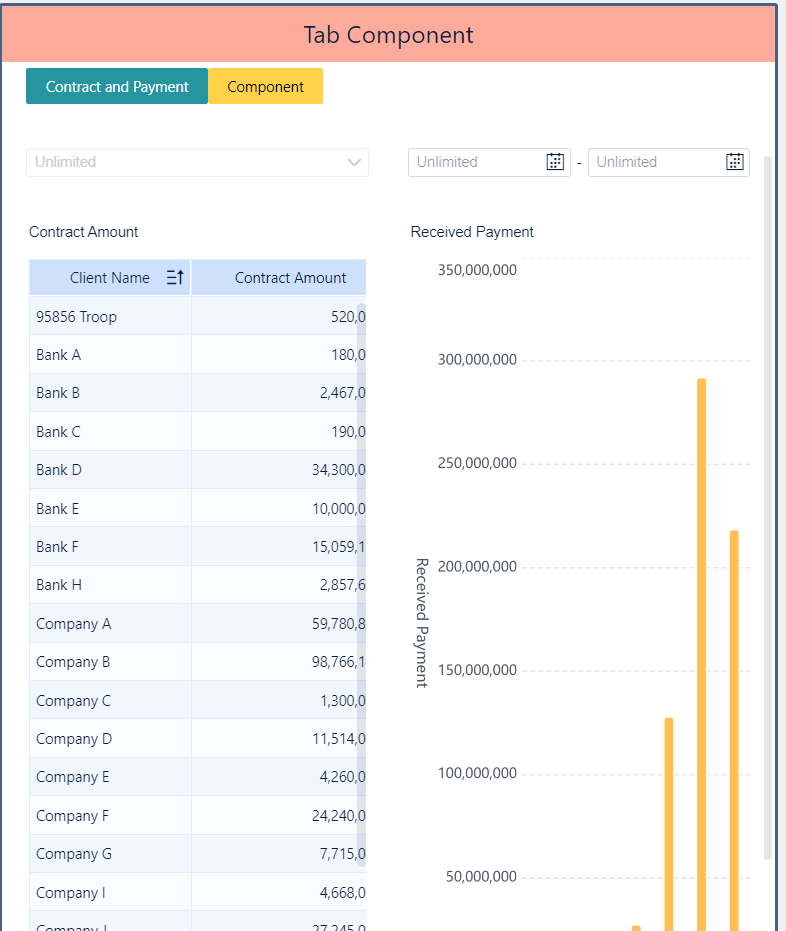Viewport: 786px width, 931px height.
Task: Select the Contract and Payment tab
Action: click(x=116, y=86)
